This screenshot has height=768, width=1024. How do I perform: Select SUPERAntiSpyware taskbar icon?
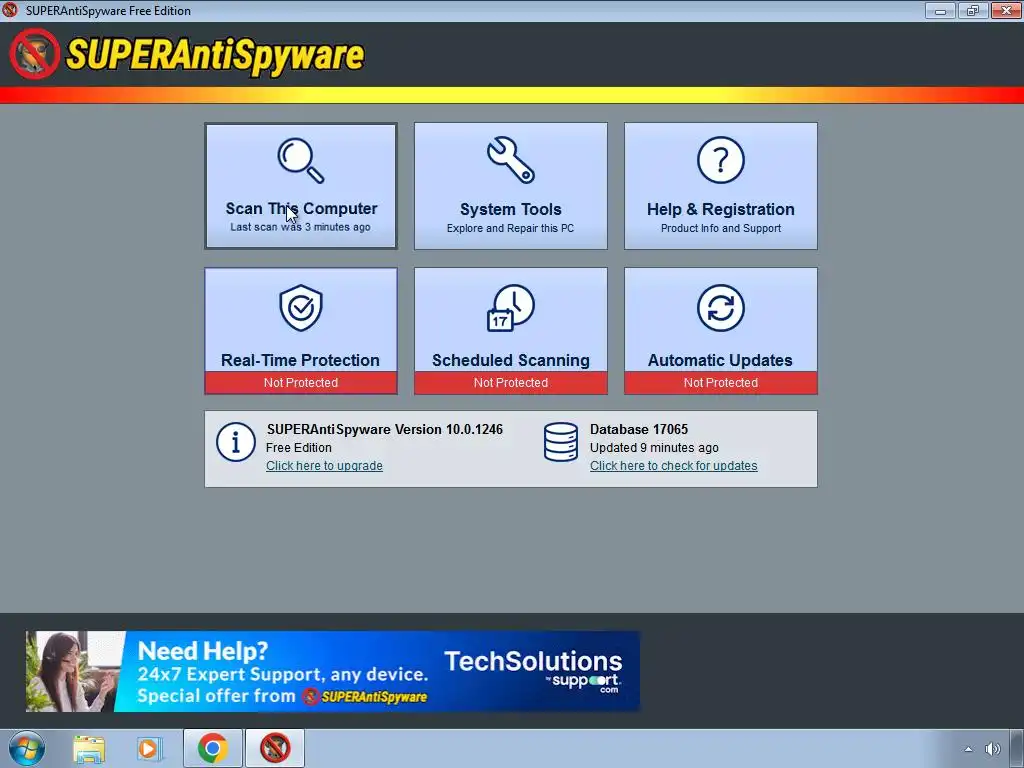click(x=275, y=748)
